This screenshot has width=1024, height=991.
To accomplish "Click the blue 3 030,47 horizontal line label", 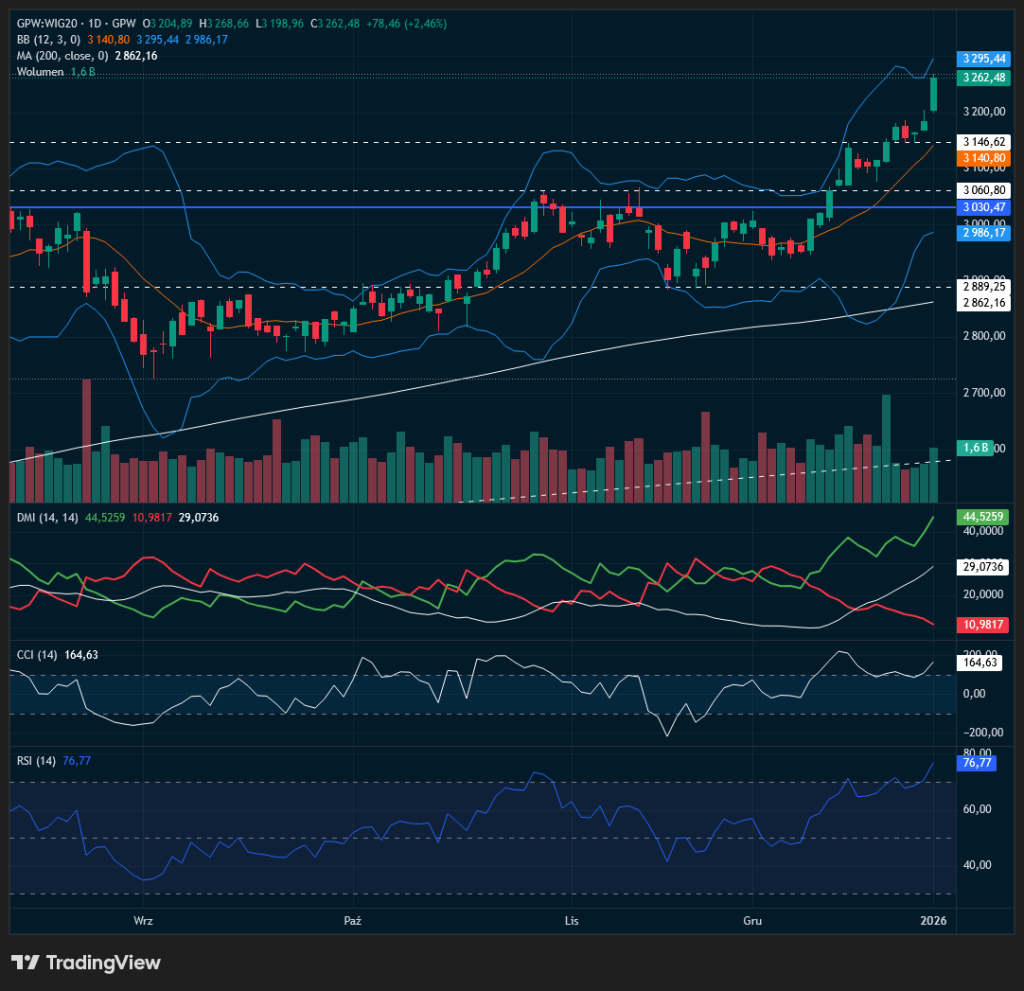I will (983, 207).
